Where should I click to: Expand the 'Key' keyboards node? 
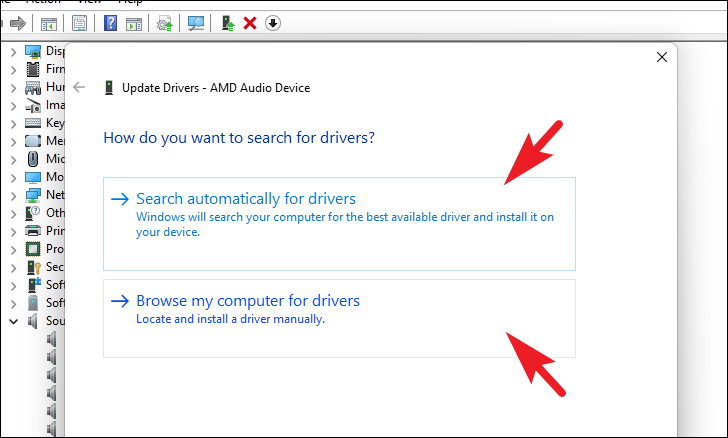tap(13, 124)
